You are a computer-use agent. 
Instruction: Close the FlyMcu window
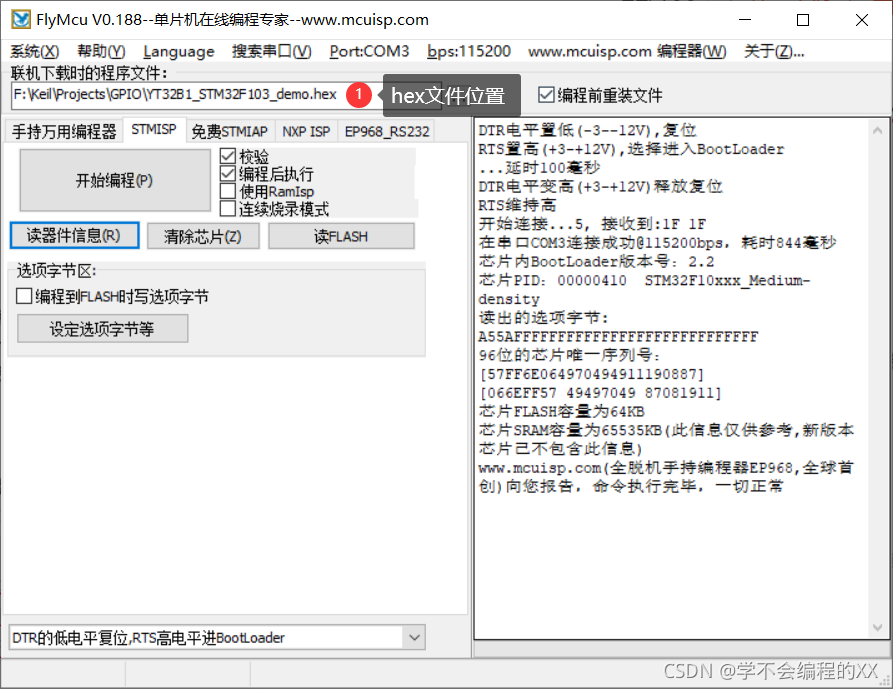pyautogui.click(x=862, y=20)
